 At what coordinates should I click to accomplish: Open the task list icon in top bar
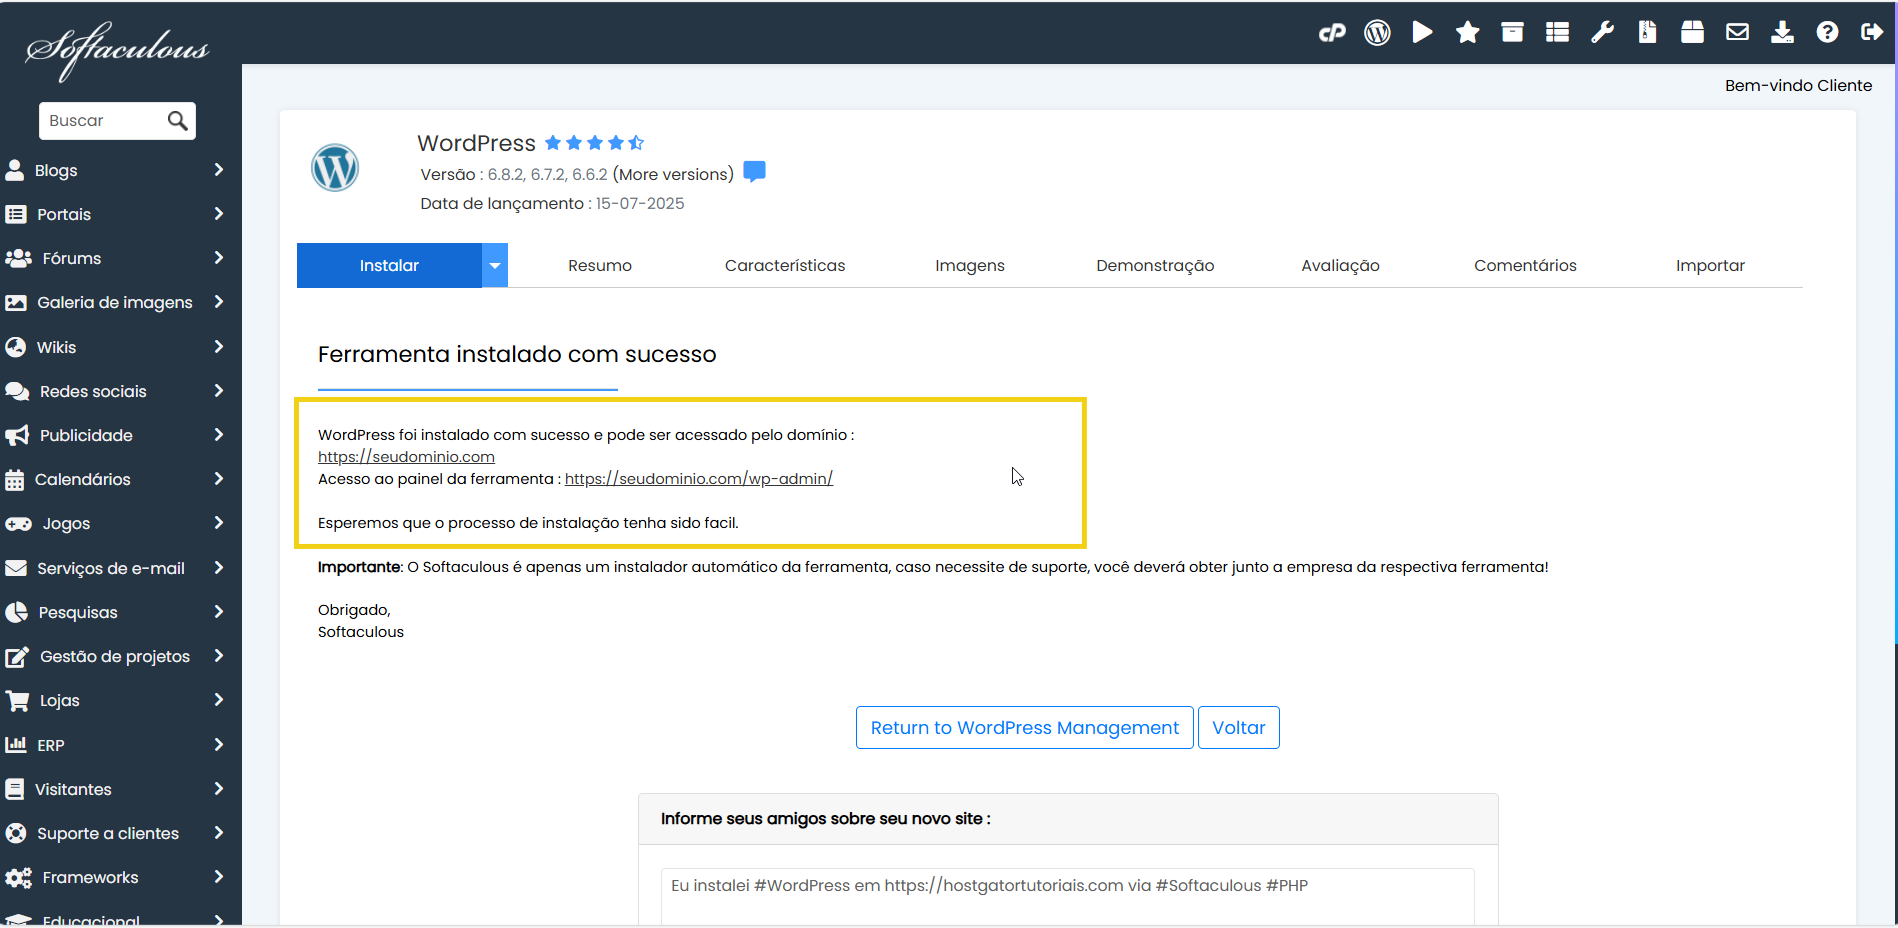[1557, 33]
